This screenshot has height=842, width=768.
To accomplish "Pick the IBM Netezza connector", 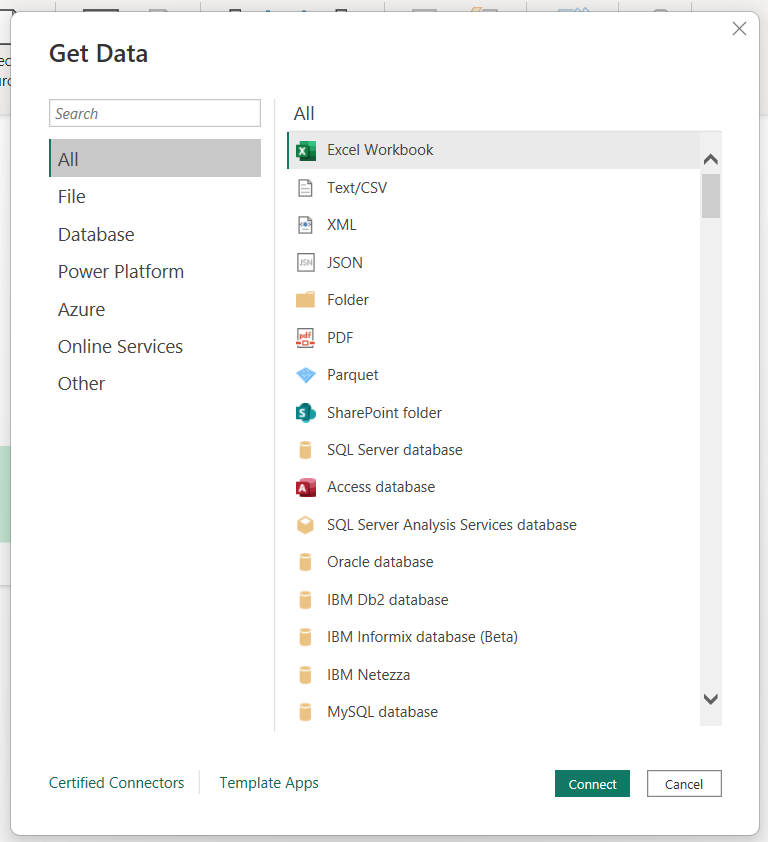I will pyautogui.click(x=369, y=674).
